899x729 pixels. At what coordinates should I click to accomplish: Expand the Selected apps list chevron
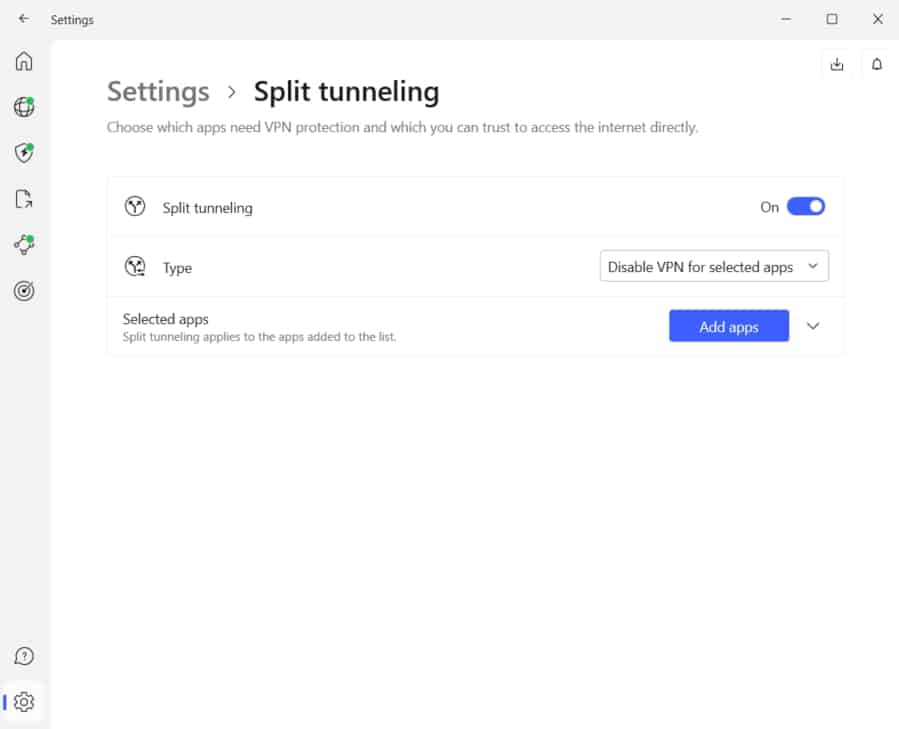(812, 326)
